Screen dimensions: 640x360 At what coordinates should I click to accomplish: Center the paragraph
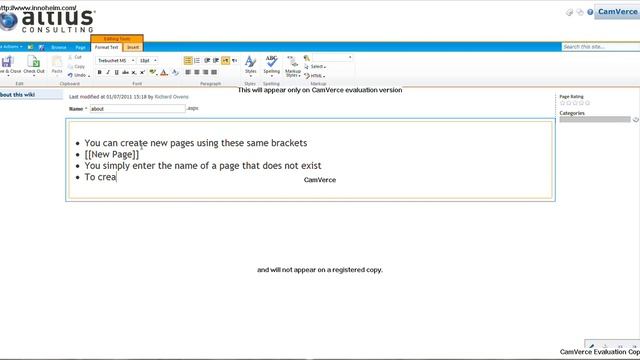pyautogui.click(x=197, y=72)
